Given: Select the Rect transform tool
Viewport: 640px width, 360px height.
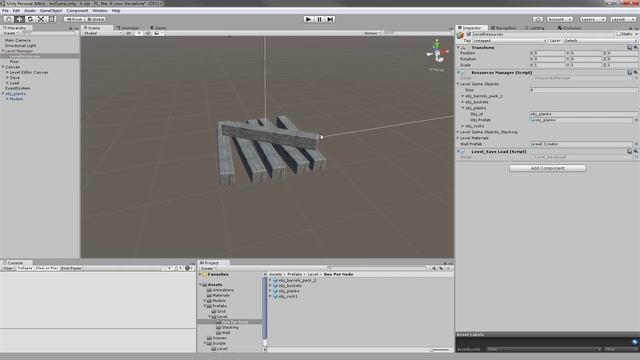Looking at the screenshot, I should [x=51, y=19].
